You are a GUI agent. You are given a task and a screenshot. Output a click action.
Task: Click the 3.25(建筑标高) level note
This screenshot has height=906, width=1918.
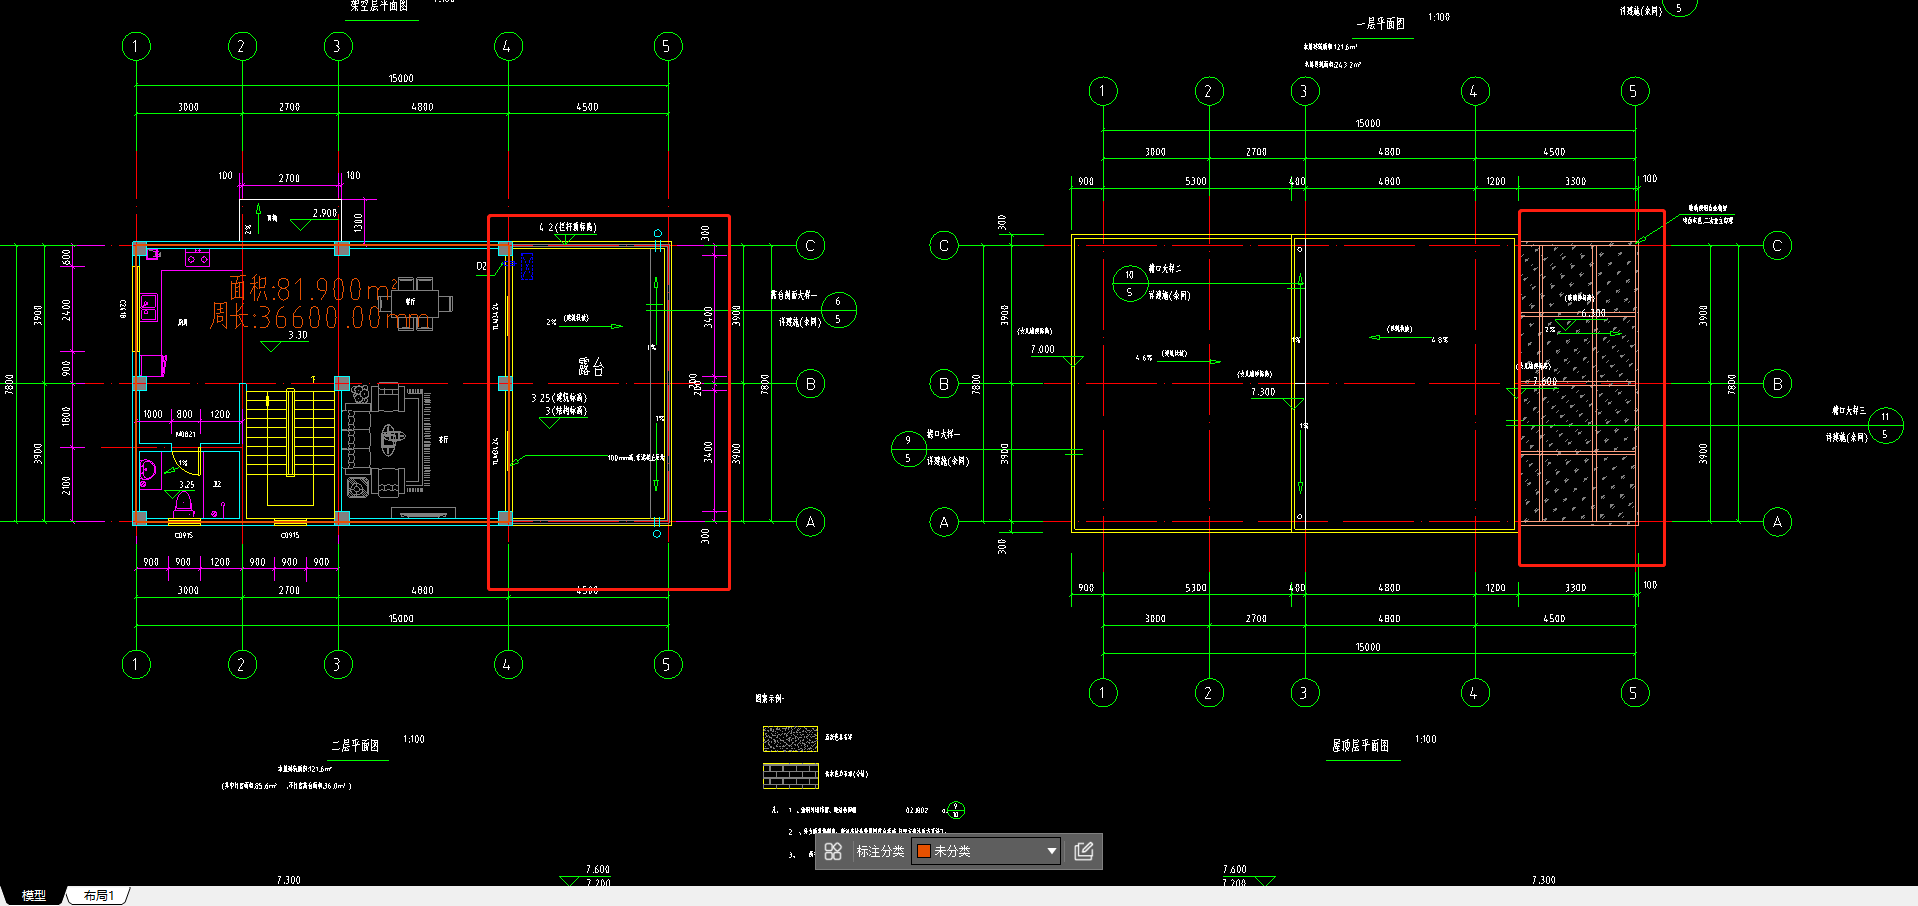(559, 397)
